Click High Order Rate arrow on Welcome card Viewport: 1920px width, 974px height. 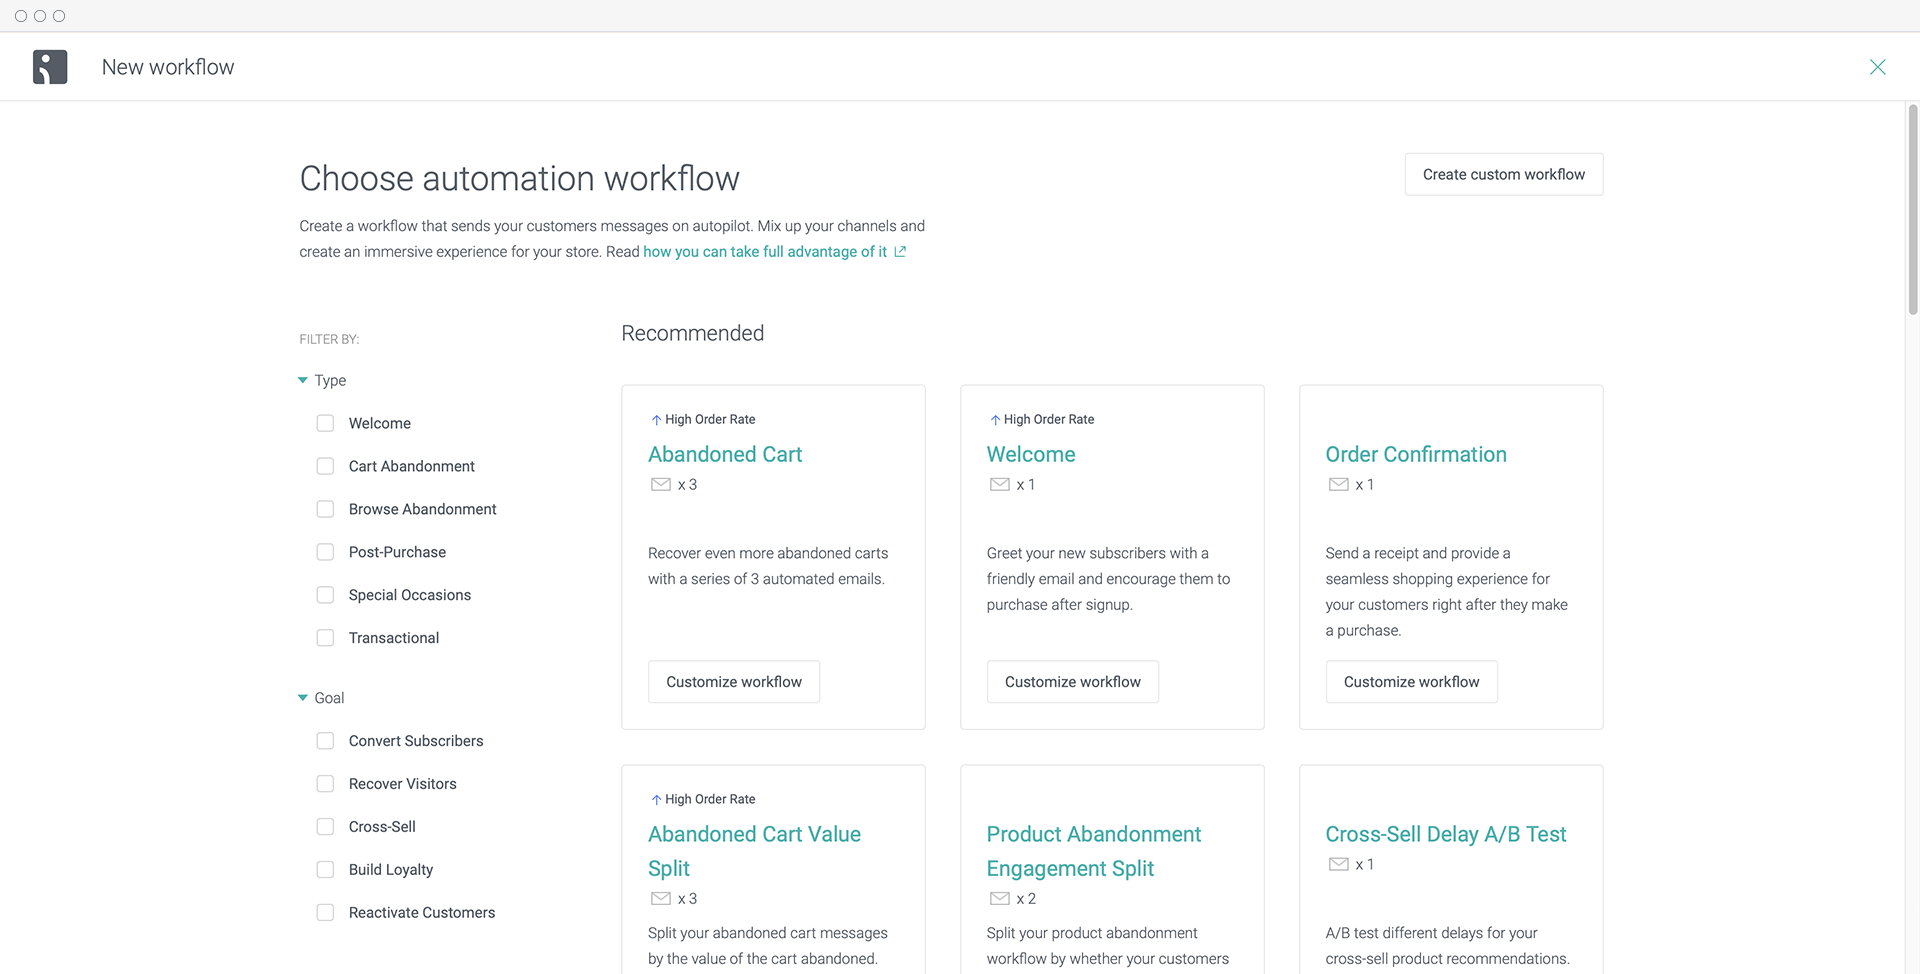(995, 420)
